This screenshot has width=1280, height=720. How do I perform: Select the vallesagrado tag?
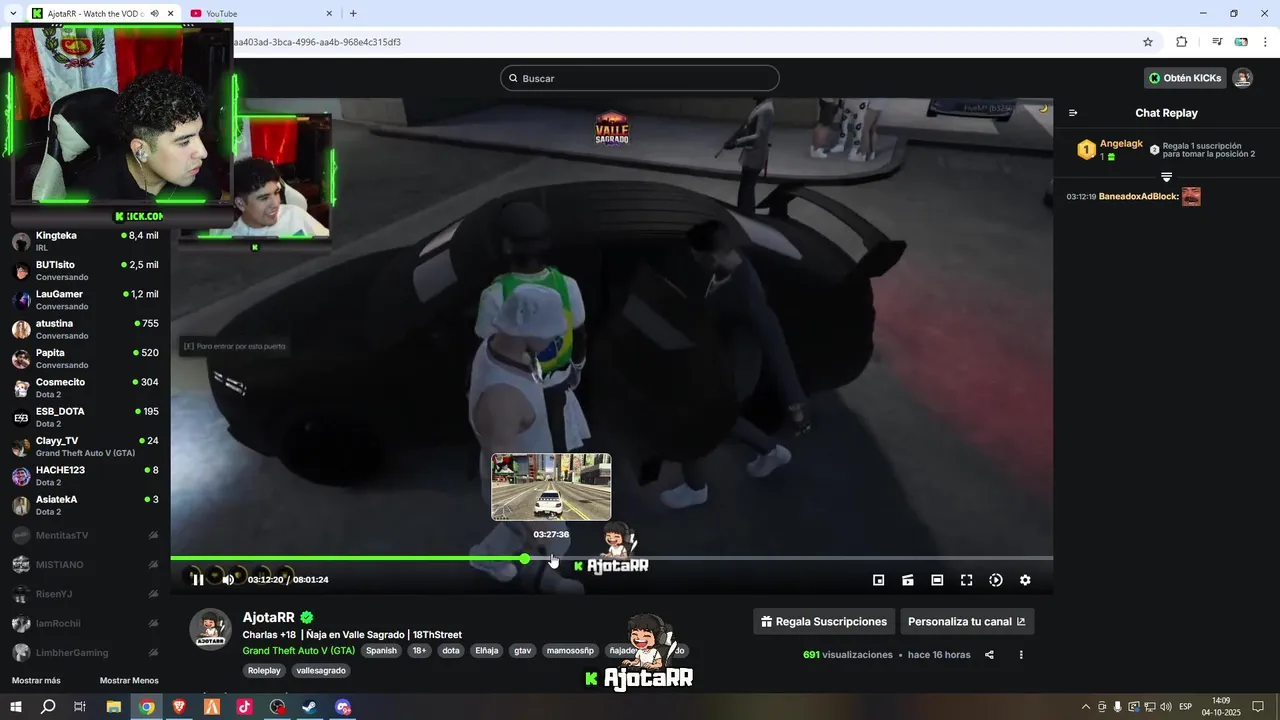(321, 670)
